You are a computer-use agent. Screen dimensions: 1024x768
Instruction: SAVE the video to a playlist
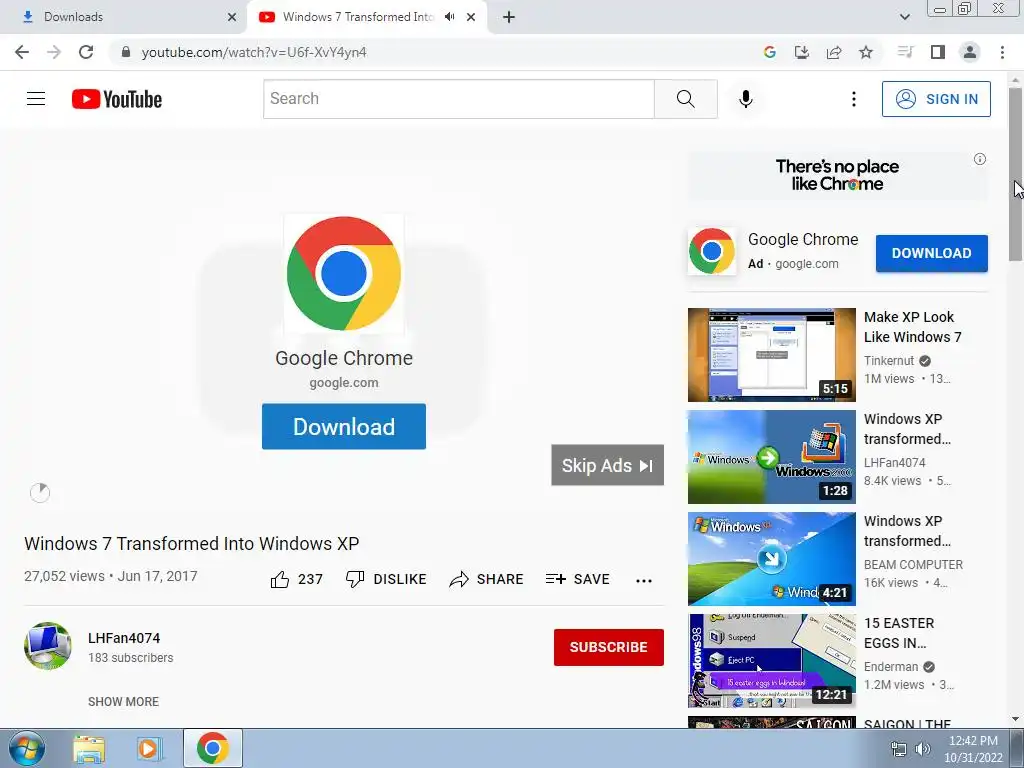pyautogui.click(x=577, y=579)
